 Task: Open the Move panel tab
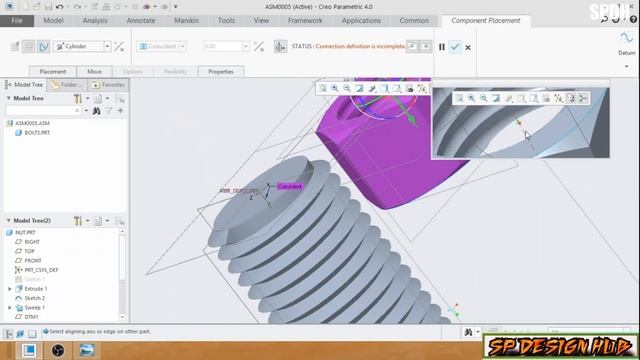tap(94, 71)
